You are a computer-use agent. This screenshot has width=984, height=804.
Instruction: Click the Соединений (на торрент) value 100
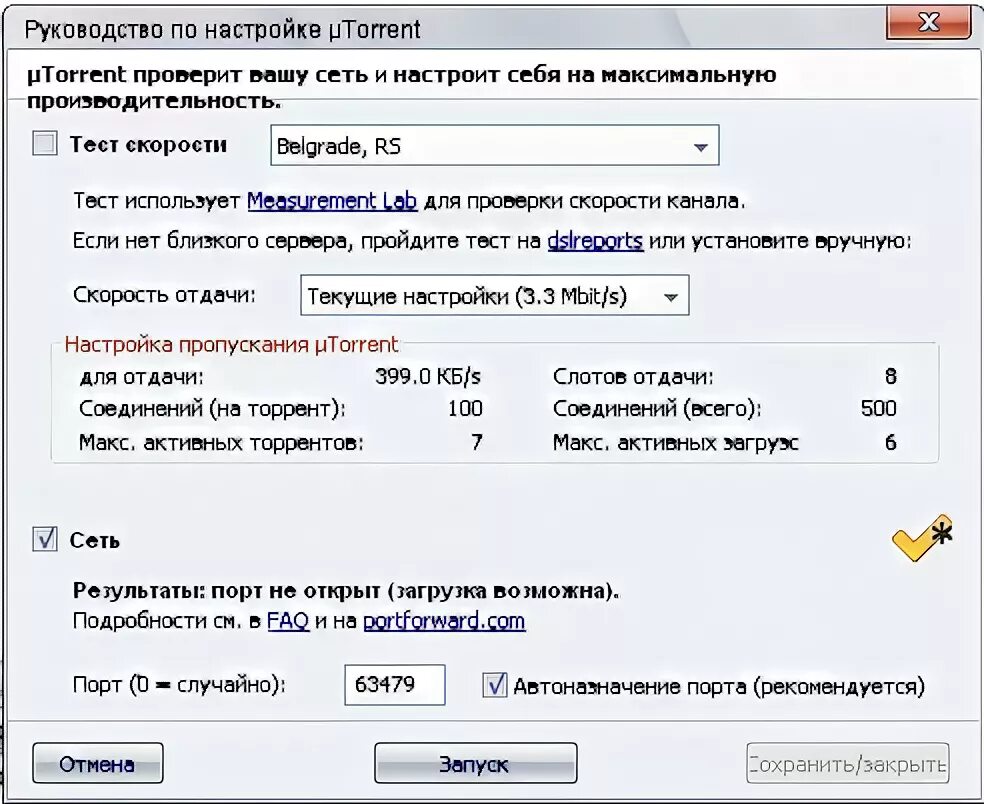[x=465, y=409]
